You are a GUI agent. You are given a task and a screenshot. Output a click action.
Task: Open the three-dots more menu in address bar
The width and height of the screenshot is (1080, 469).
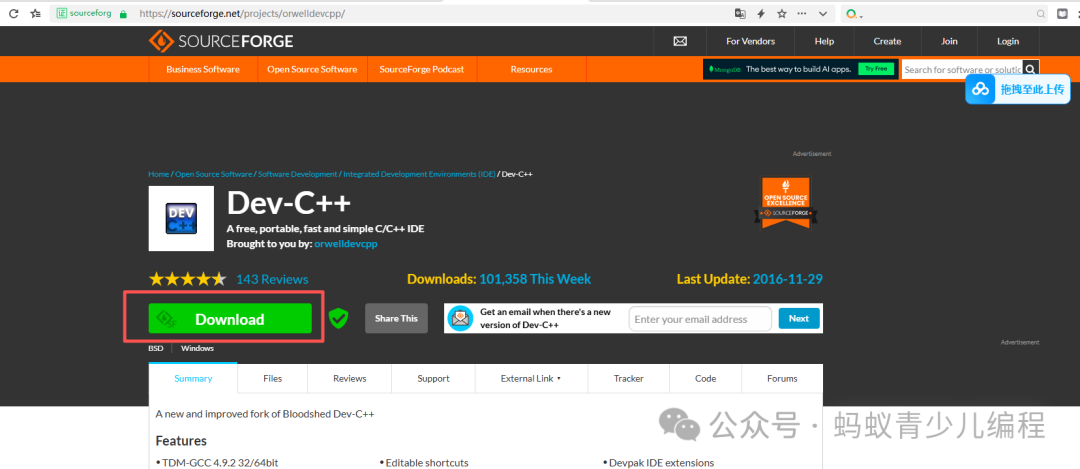point(802,13)
